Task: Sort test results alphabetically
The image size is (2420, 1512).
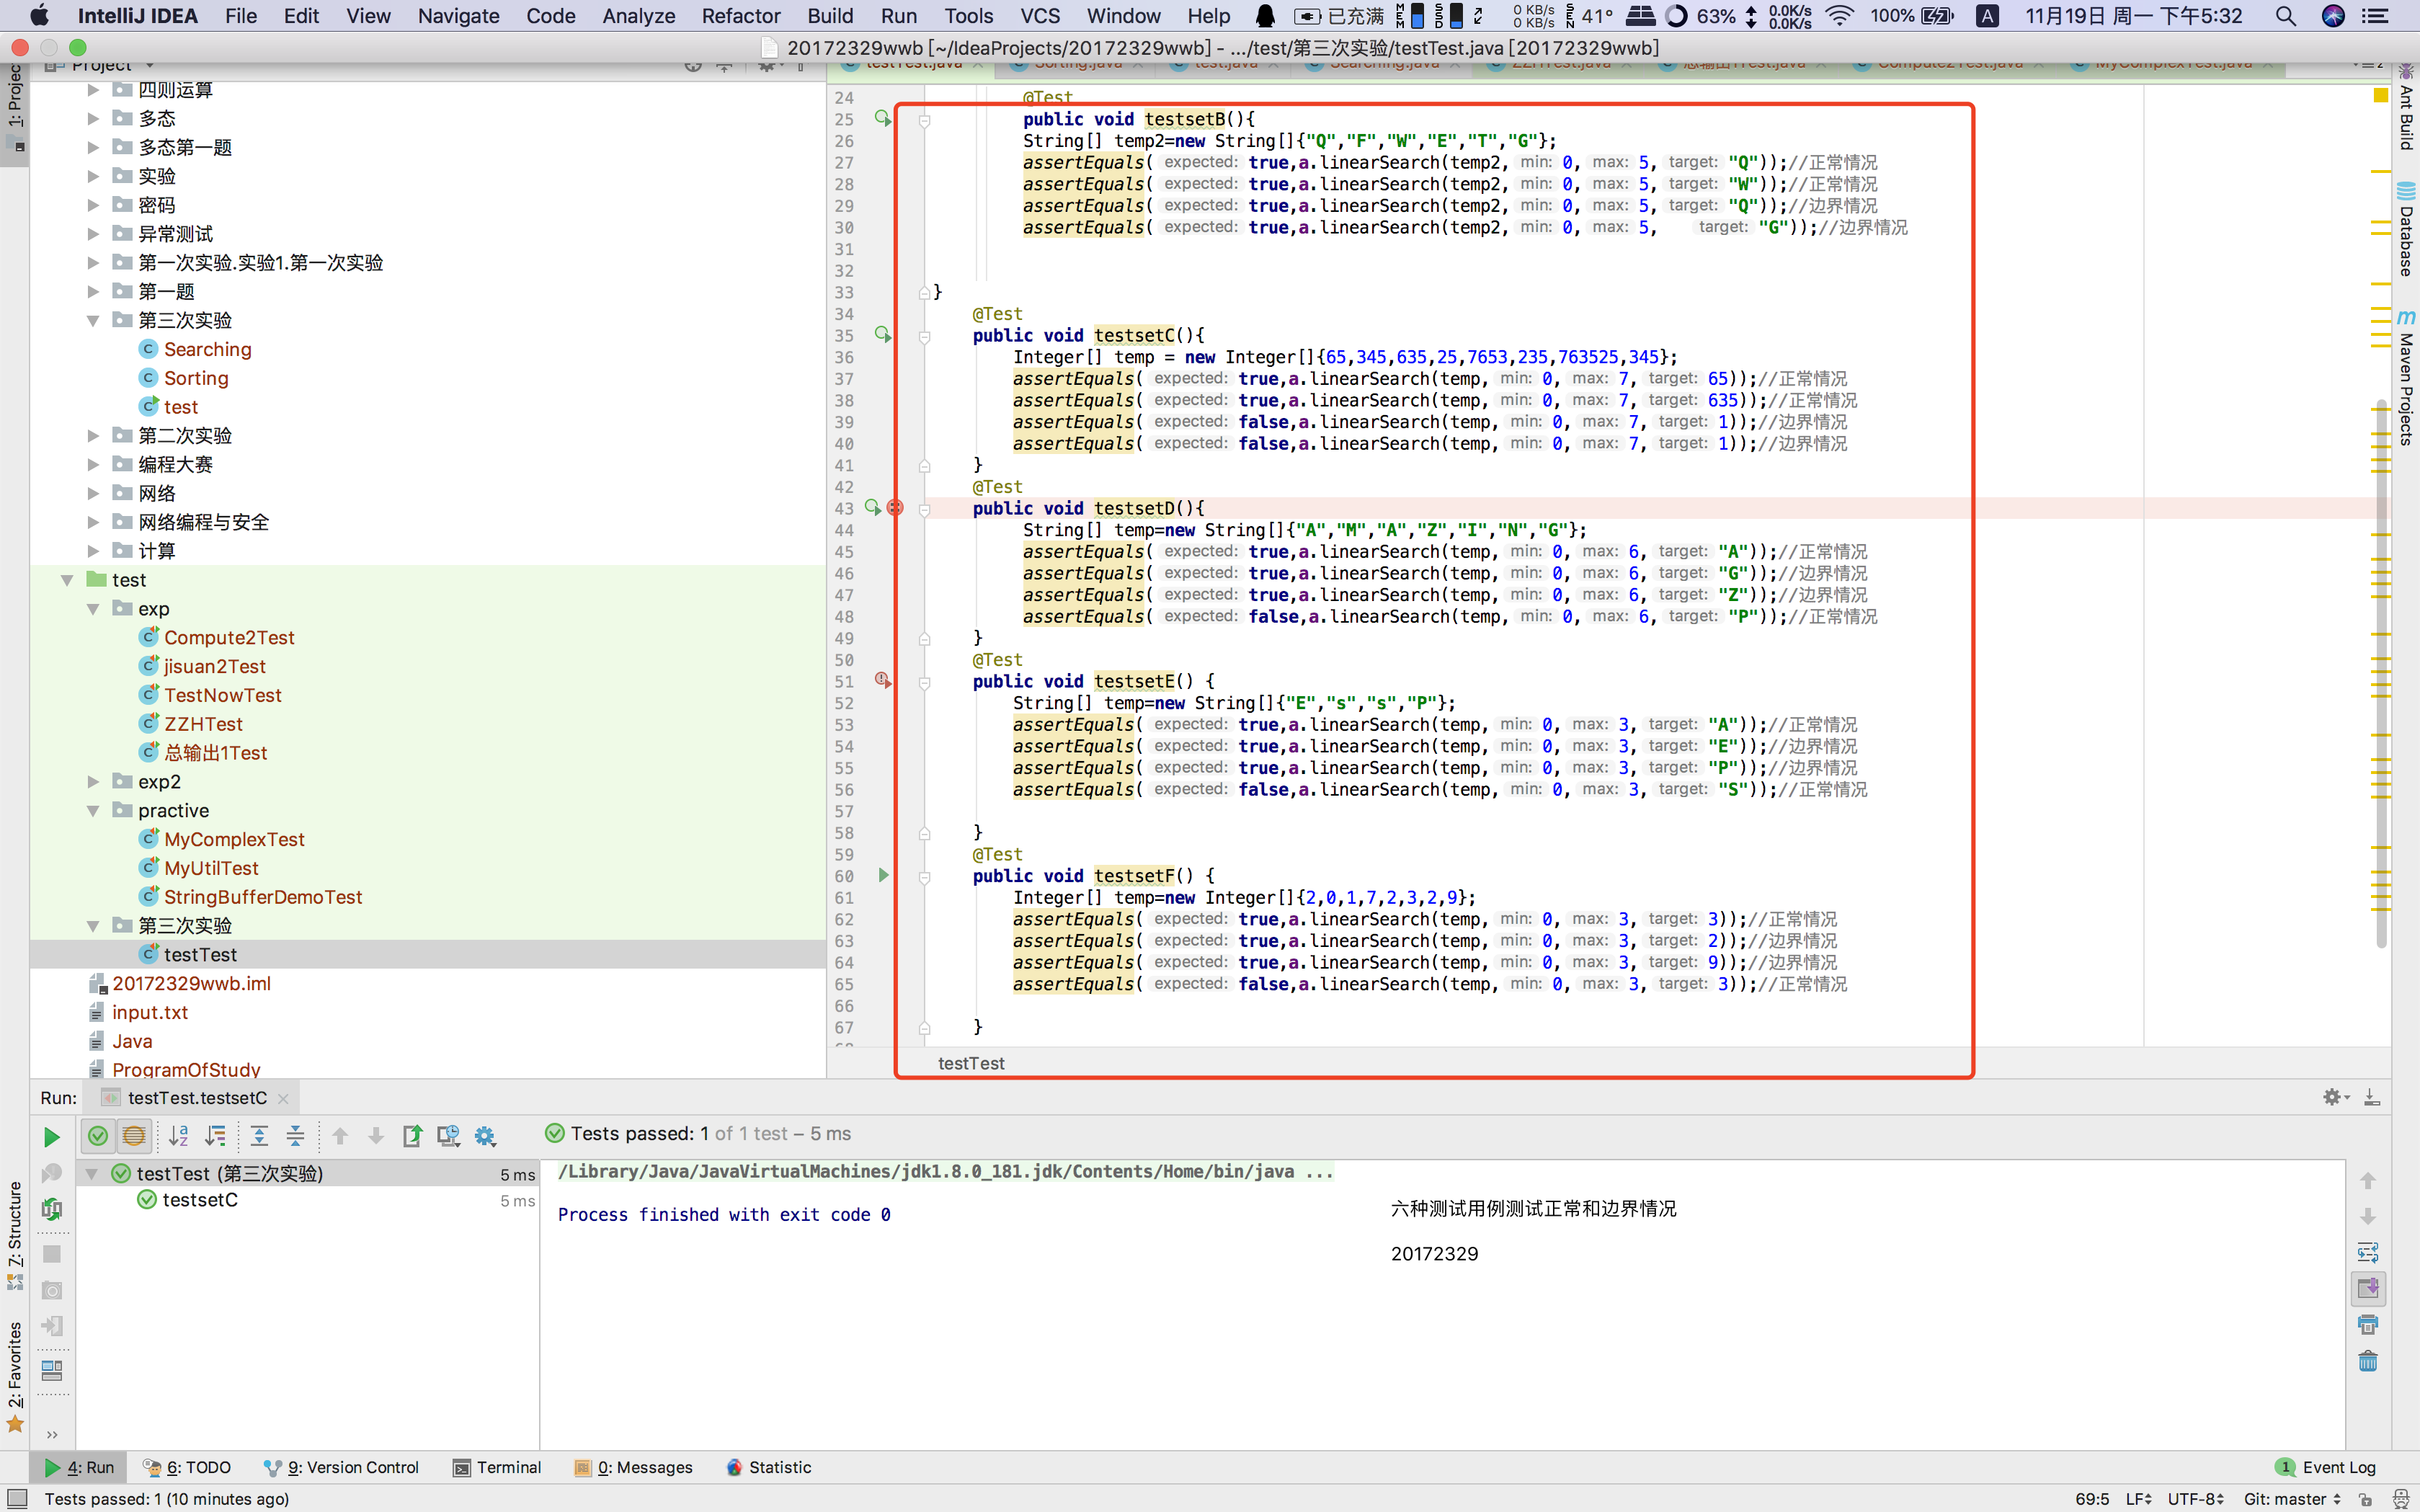Action: click(179, 1135)
